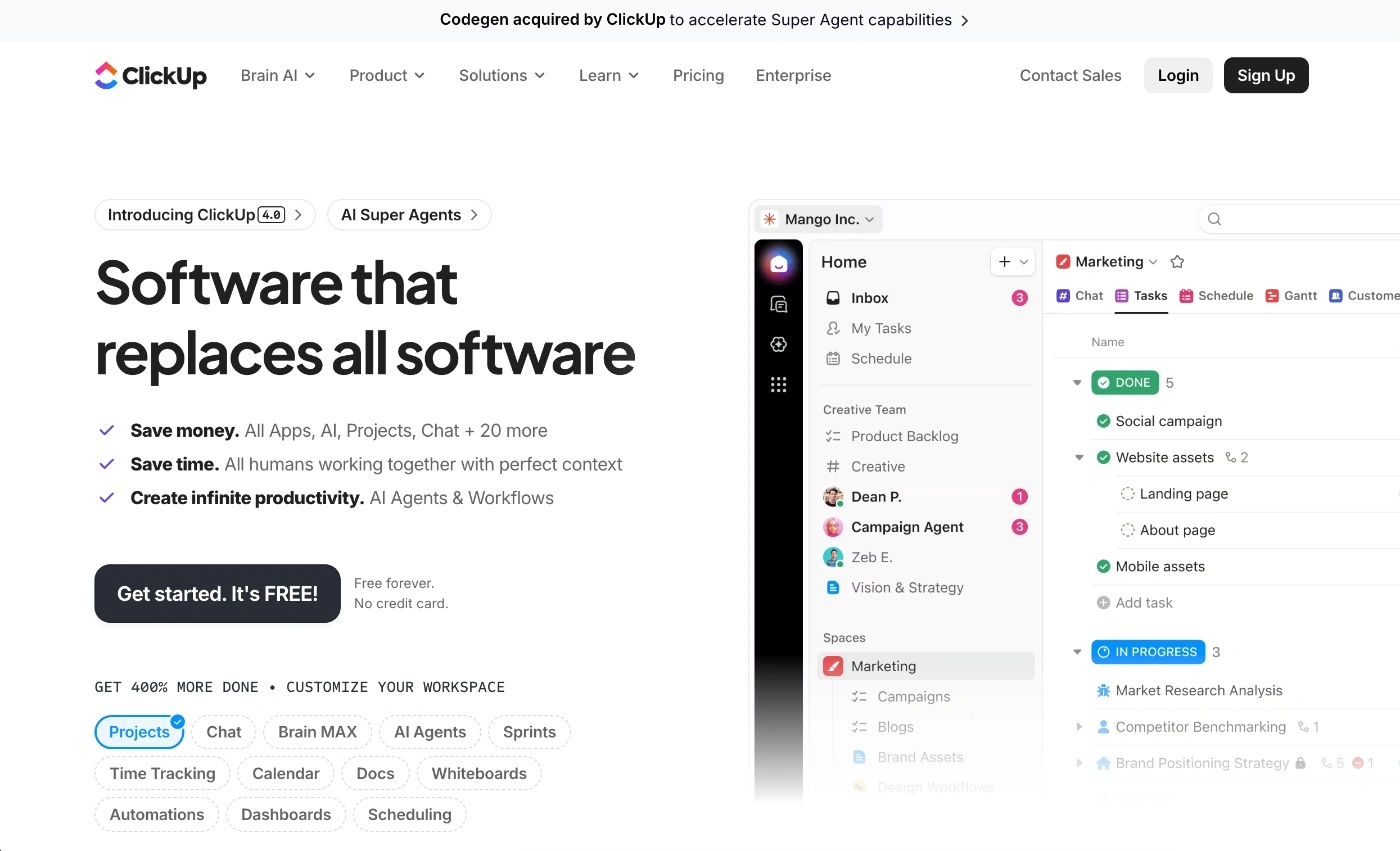This screenshot has width=1400, height=851.
Task: Click the Inbox icon beside its label
Action: 833,297
